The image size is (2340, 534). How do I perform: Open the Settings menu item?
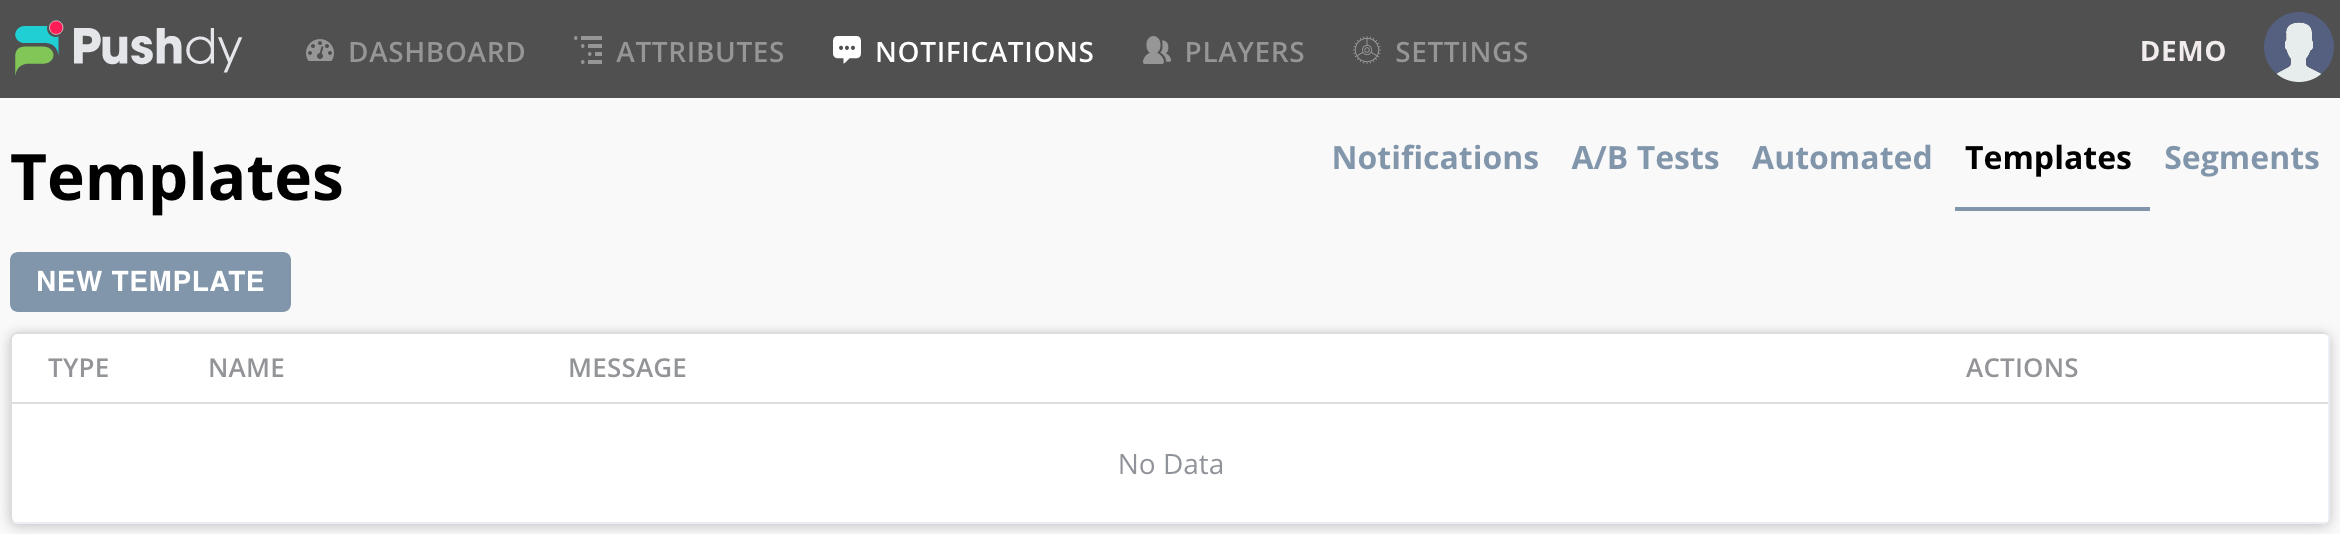coord(1461,52)
